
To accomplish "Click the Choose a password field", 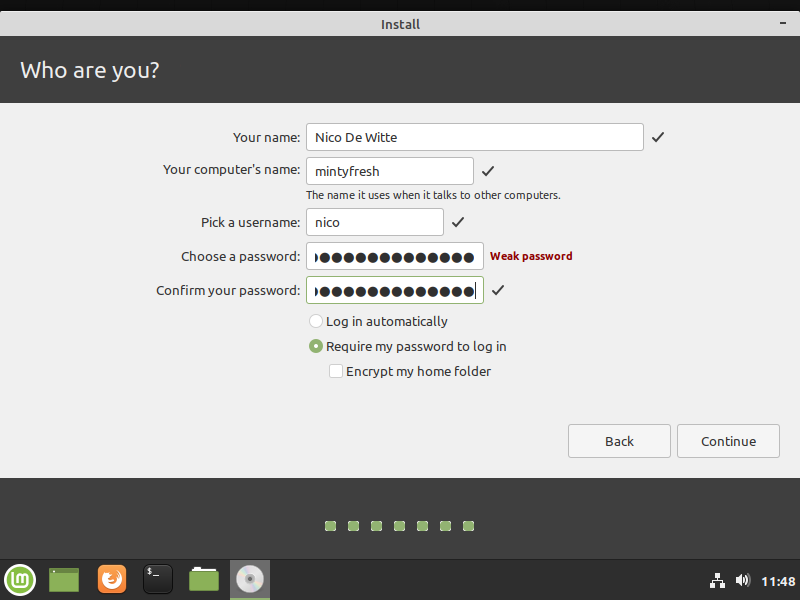I will point(394,256).
